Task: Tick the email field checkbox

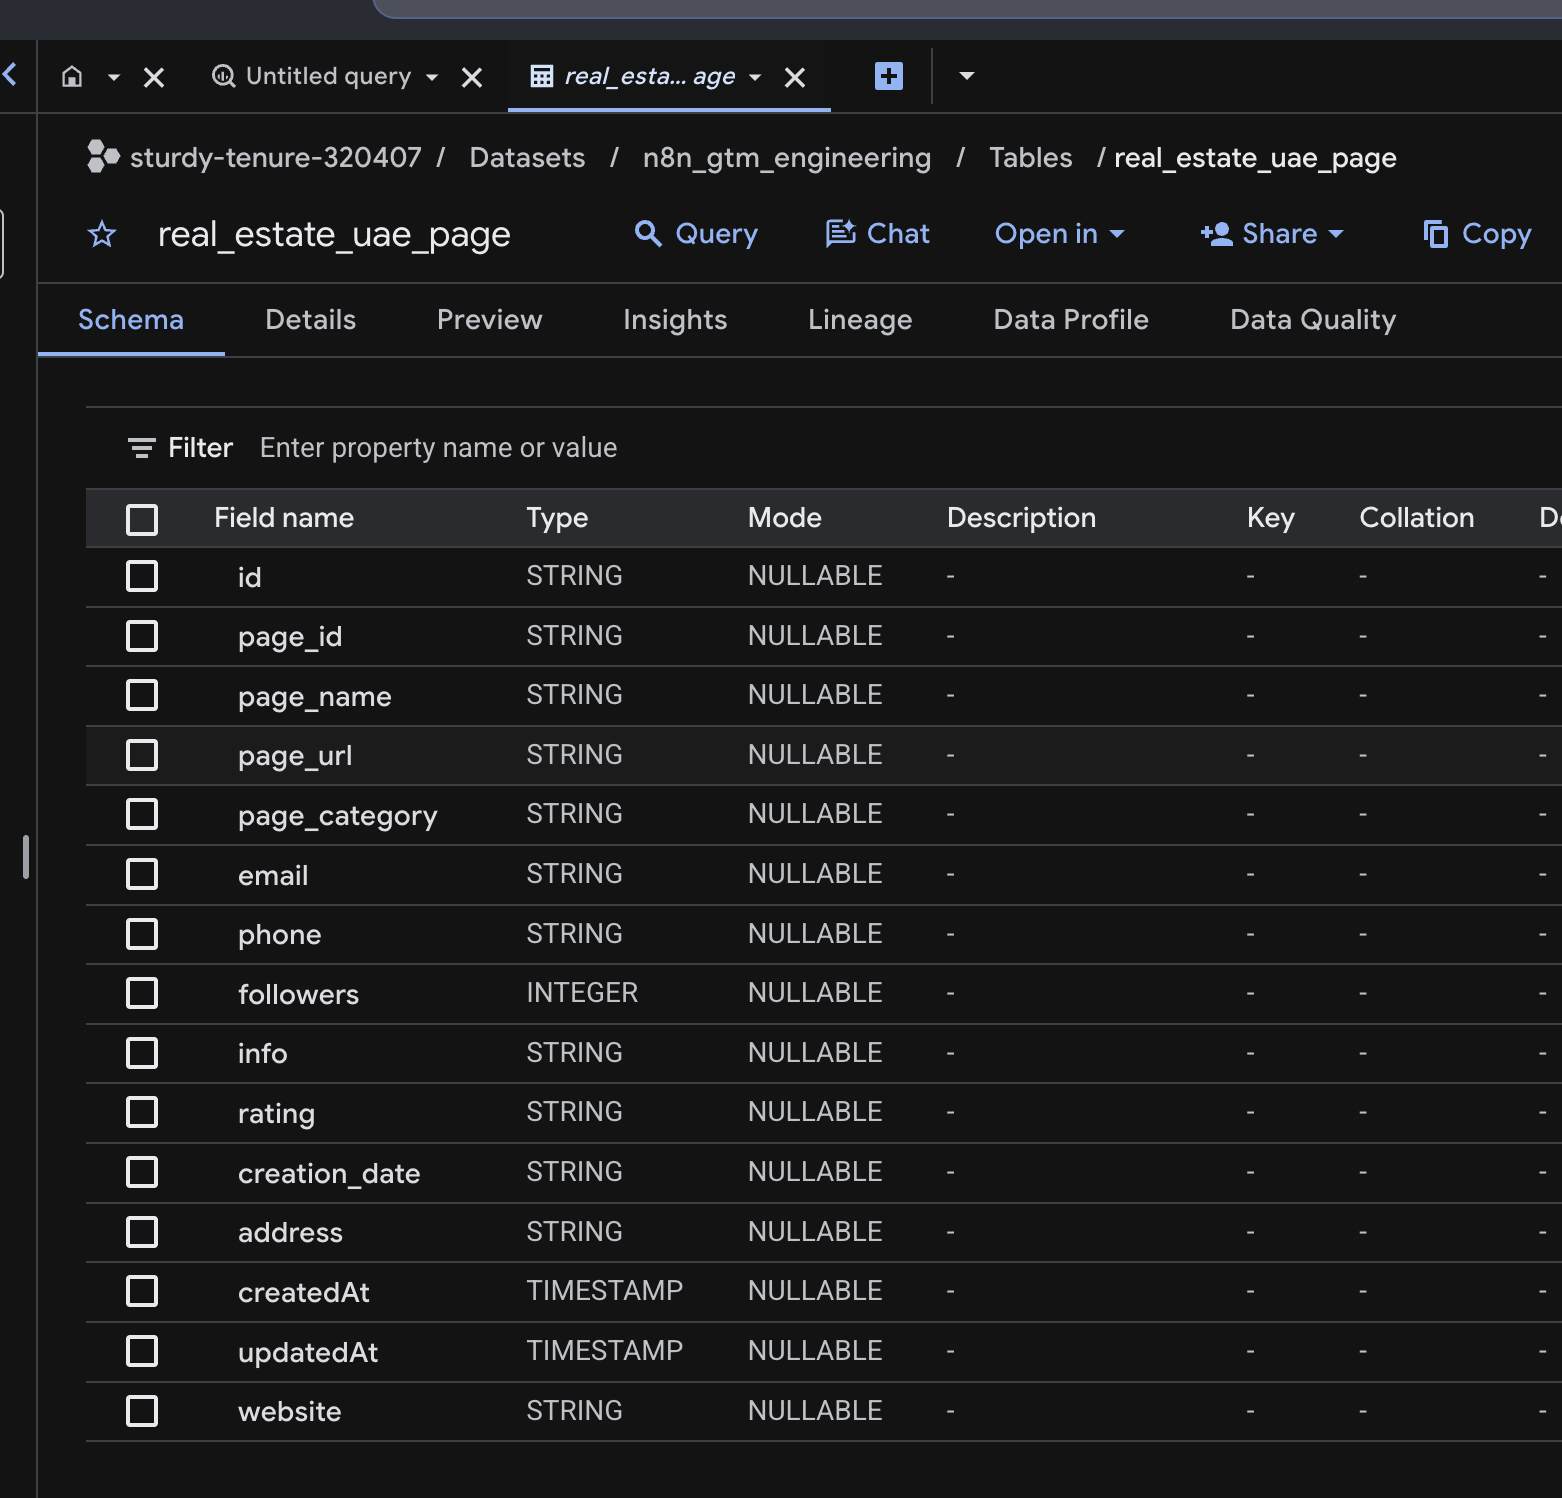Action: [x=142, y=874]
